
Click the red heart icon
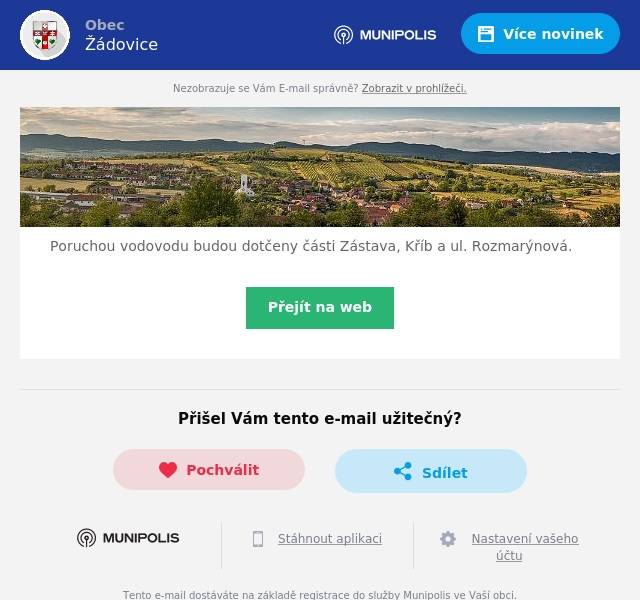(x=168, y=470)
